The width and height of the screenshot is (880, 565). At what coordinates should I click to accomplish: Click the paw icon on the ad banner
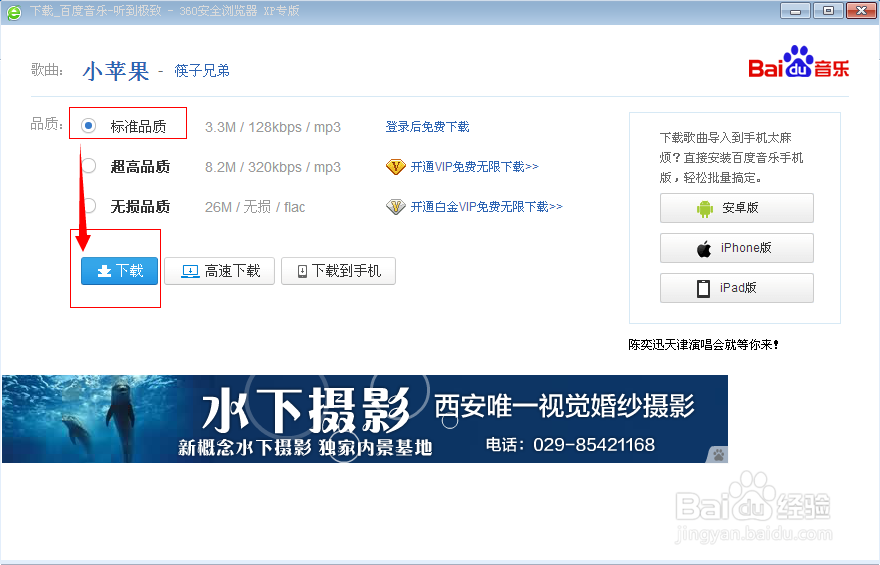pyautogui.click(x=718, y=454)
